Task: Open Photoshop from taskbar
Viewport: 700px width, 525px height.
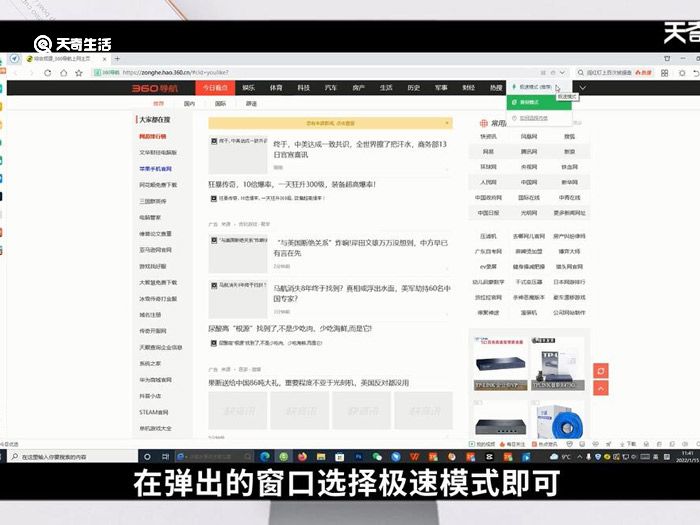Action: (x=358, y=456)
